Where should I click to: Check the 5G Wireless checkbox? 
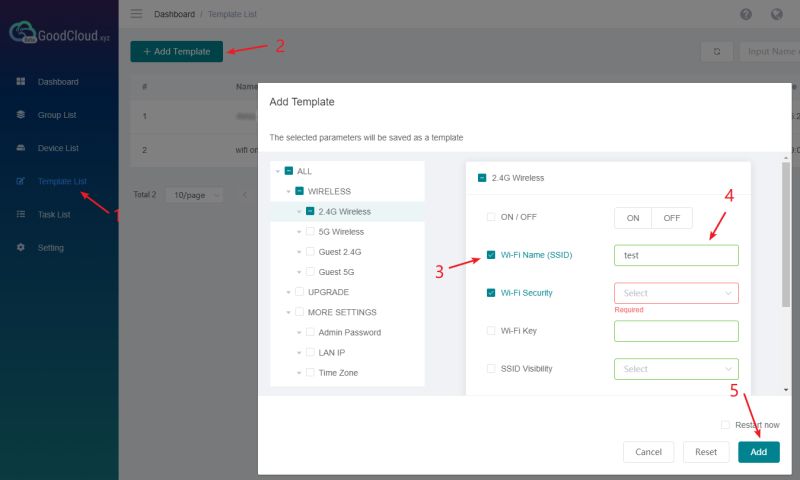point(310,231)
